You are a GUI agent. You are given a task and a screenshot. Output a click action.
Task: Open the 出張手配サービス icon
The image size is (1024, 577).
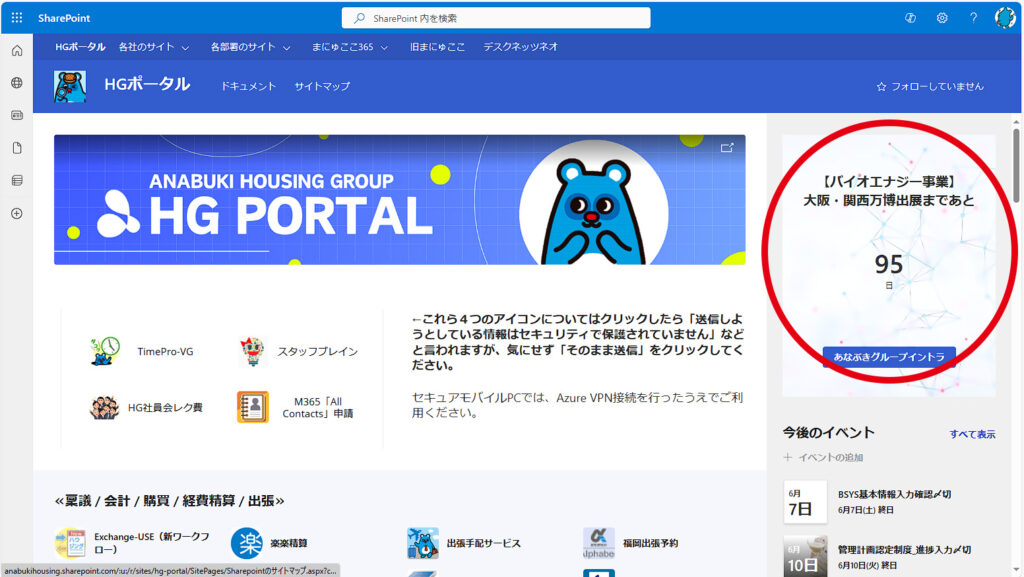423,543
